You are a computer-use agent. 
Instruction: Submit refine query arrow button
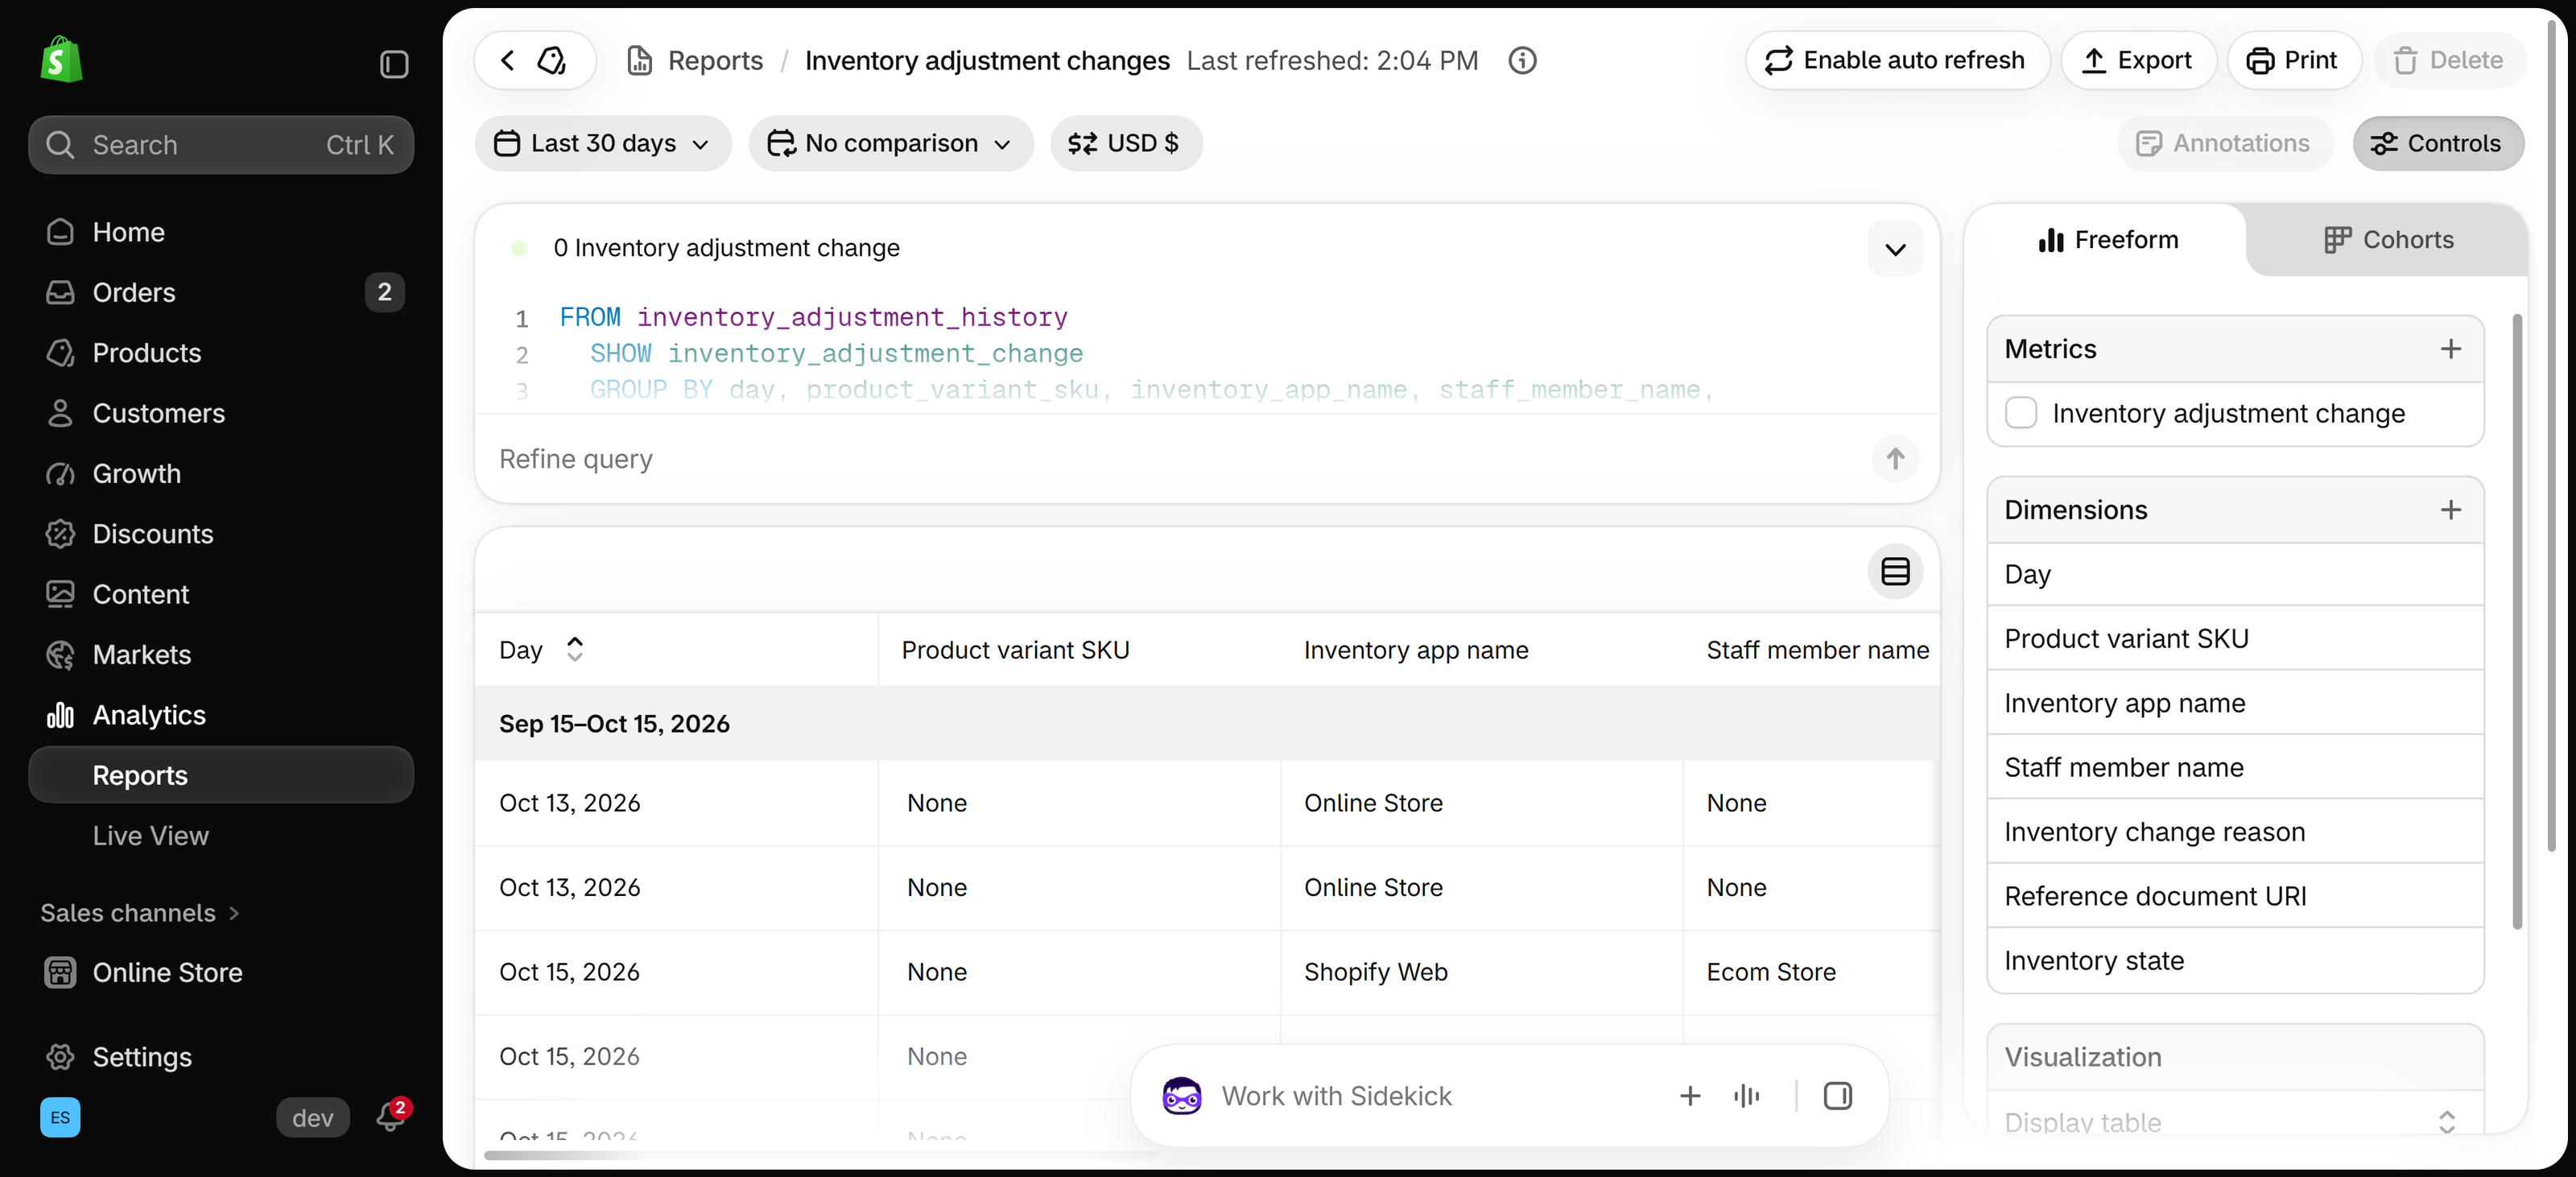pyautogui.click(x=1895, y=459)
